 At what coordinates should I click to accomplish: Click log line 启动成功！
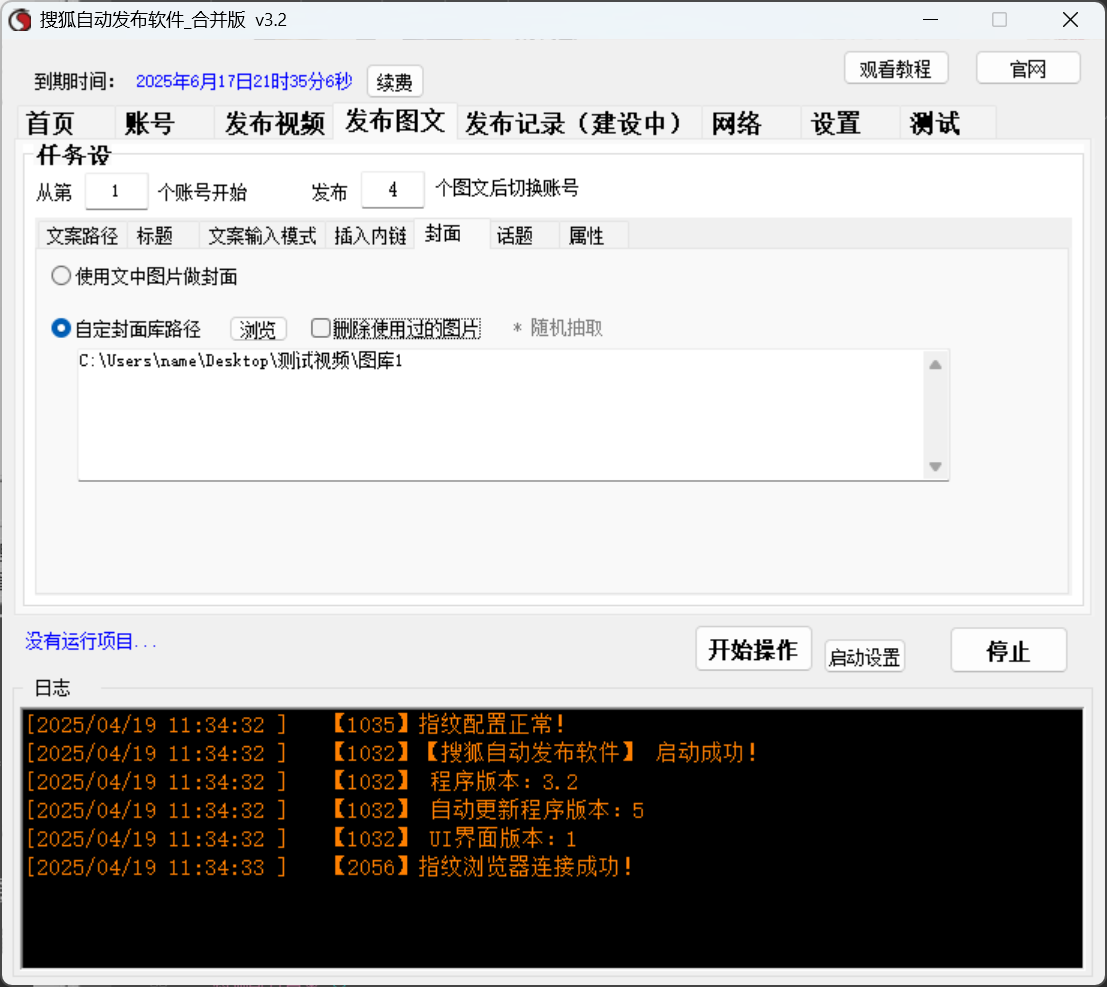[706, 753]
